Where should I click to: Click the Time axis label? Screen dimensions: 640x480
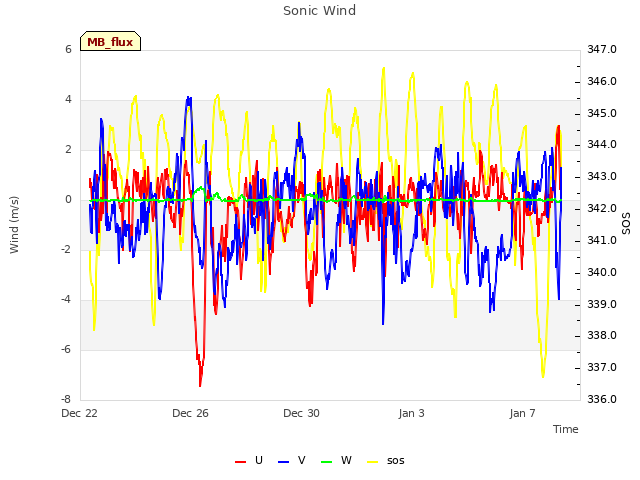(565, 429)
